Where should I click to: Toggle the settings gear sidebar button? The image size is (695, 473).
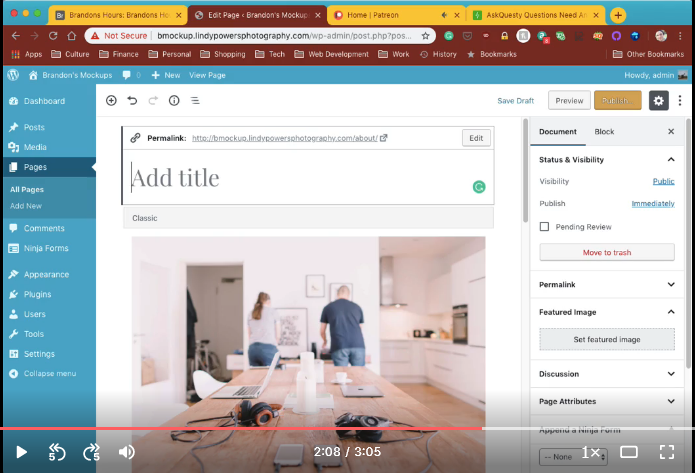[659, 101]
